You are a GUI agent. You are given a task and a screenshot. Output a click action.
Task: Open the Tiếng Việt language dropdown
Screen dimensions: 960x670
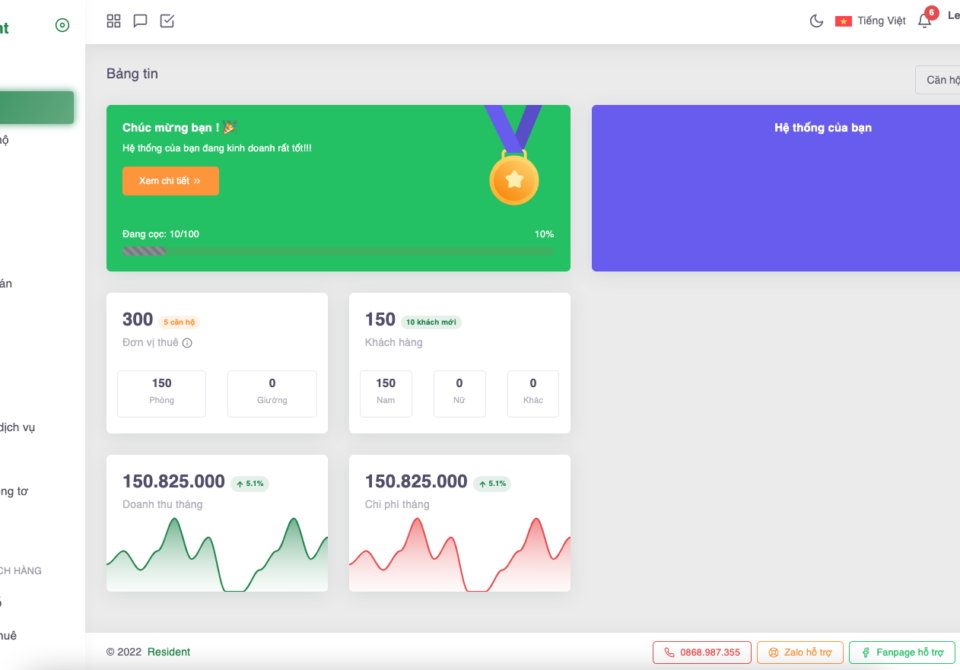click(x=881, y=21)
